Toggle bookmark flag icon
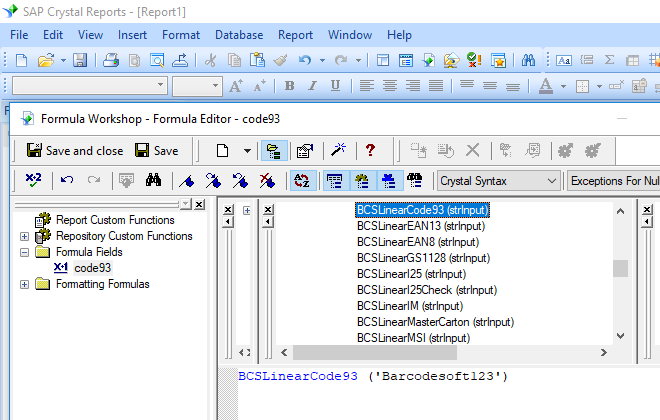The height and width of the screenshot is (420, 660). (x=186, y=181)
